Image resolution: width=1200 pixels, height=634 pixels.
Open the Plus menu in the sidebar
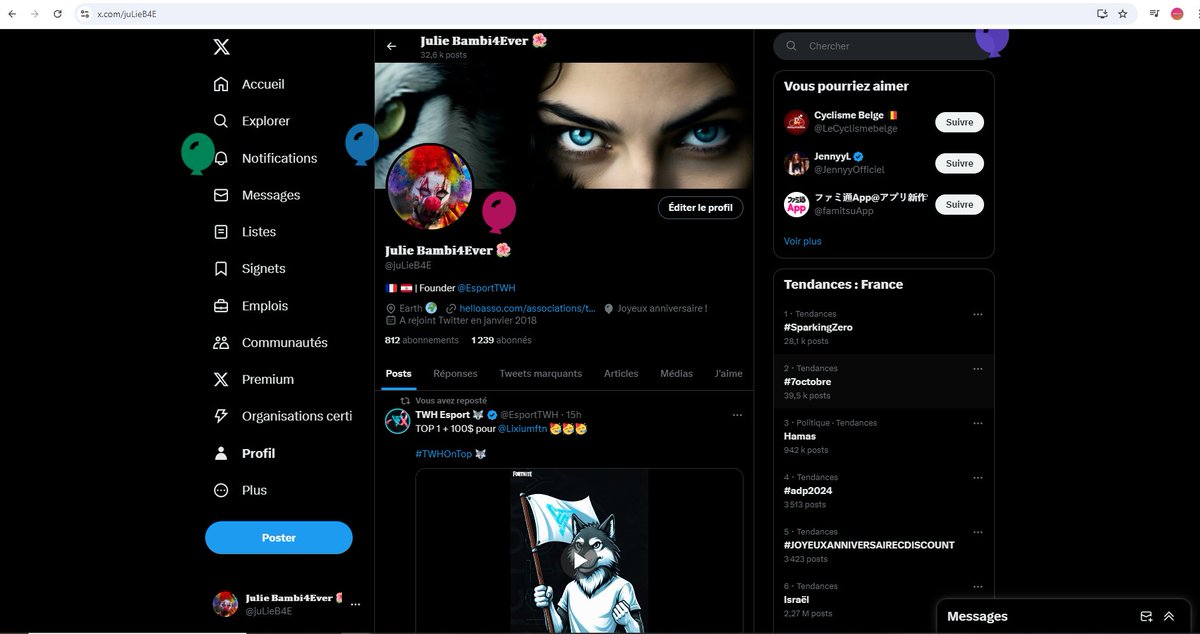tap(221, 490)
